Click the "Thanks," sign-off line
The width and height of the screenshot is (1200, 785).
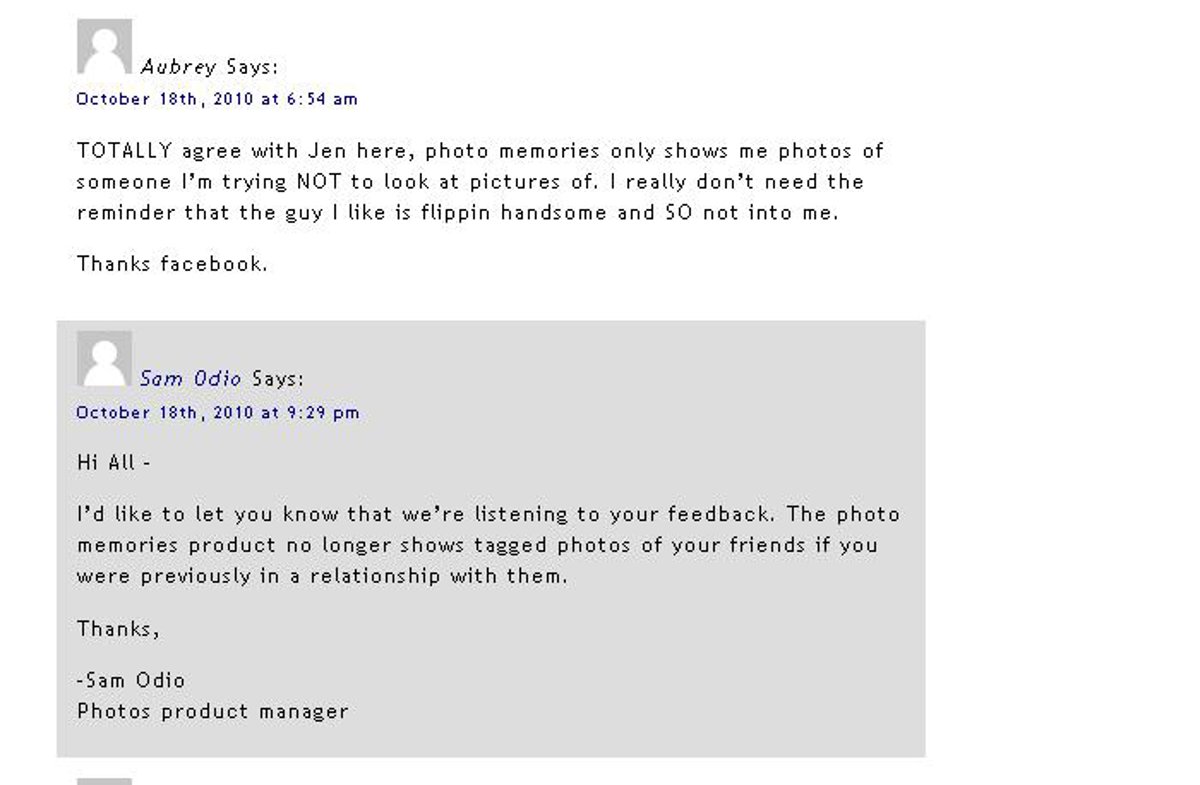[x=118, y=629]
